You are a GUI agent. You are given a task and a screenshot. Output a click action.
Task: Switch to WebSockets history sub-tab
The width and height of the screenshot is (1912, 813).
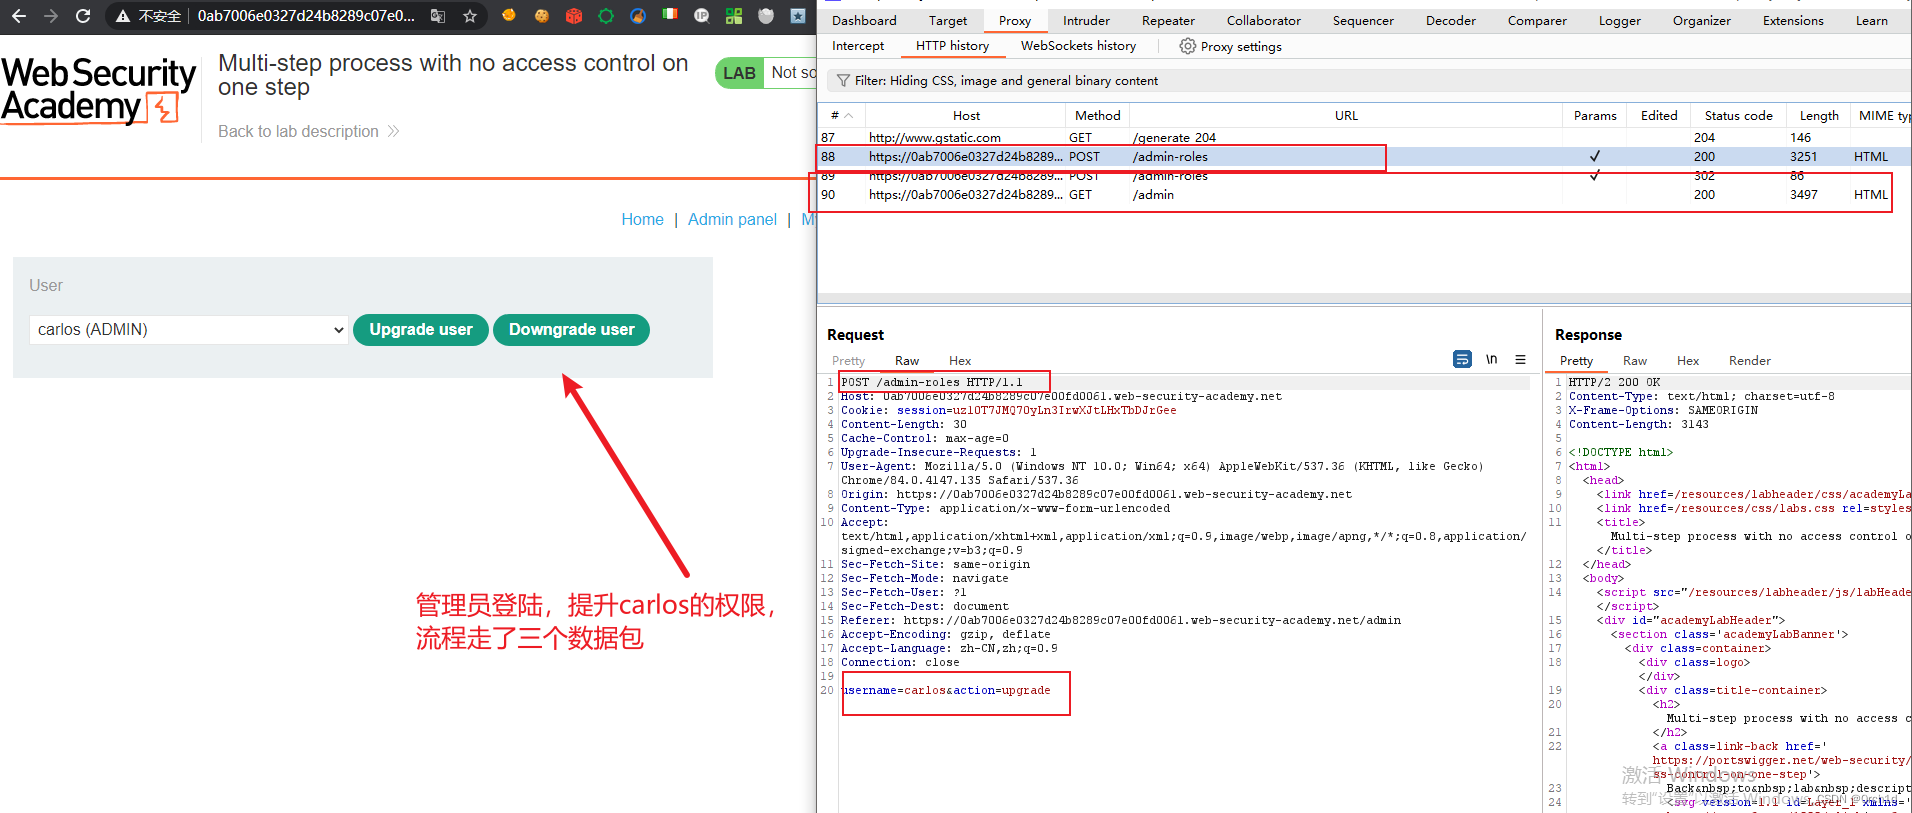[1078, 46]
